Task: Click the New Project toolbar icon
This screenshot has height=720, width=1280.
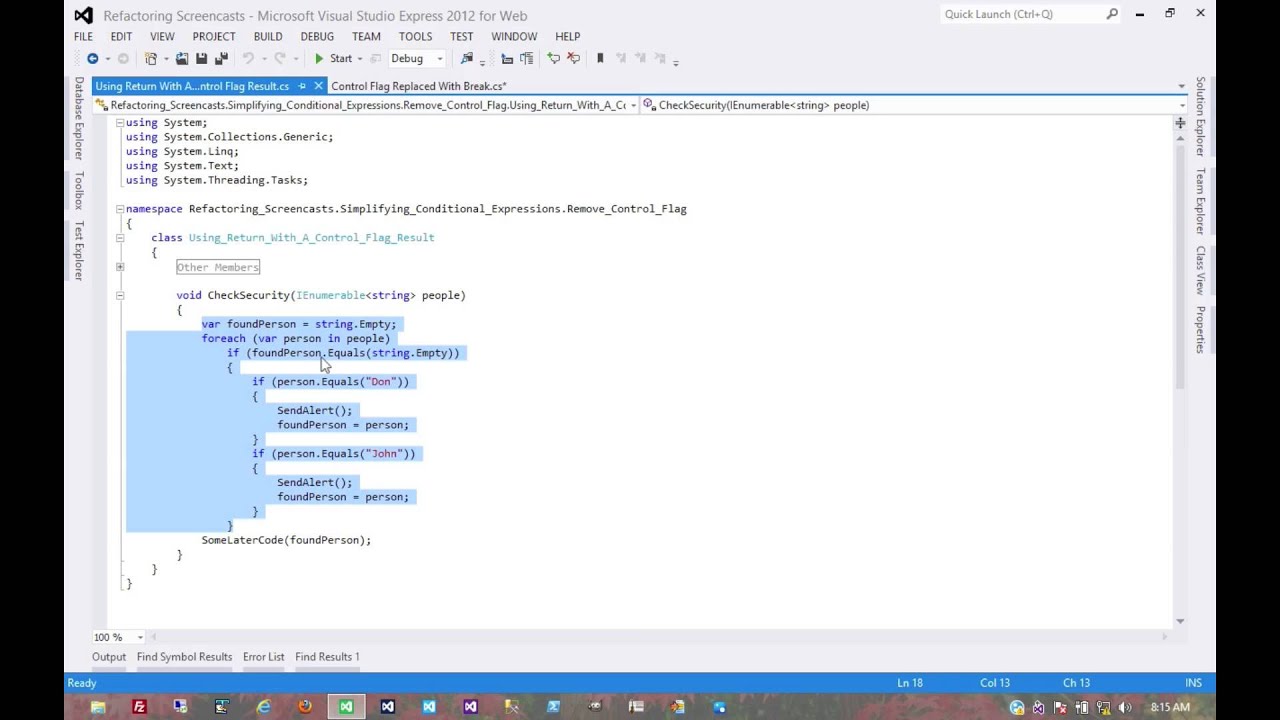Action: click(150, 59)
